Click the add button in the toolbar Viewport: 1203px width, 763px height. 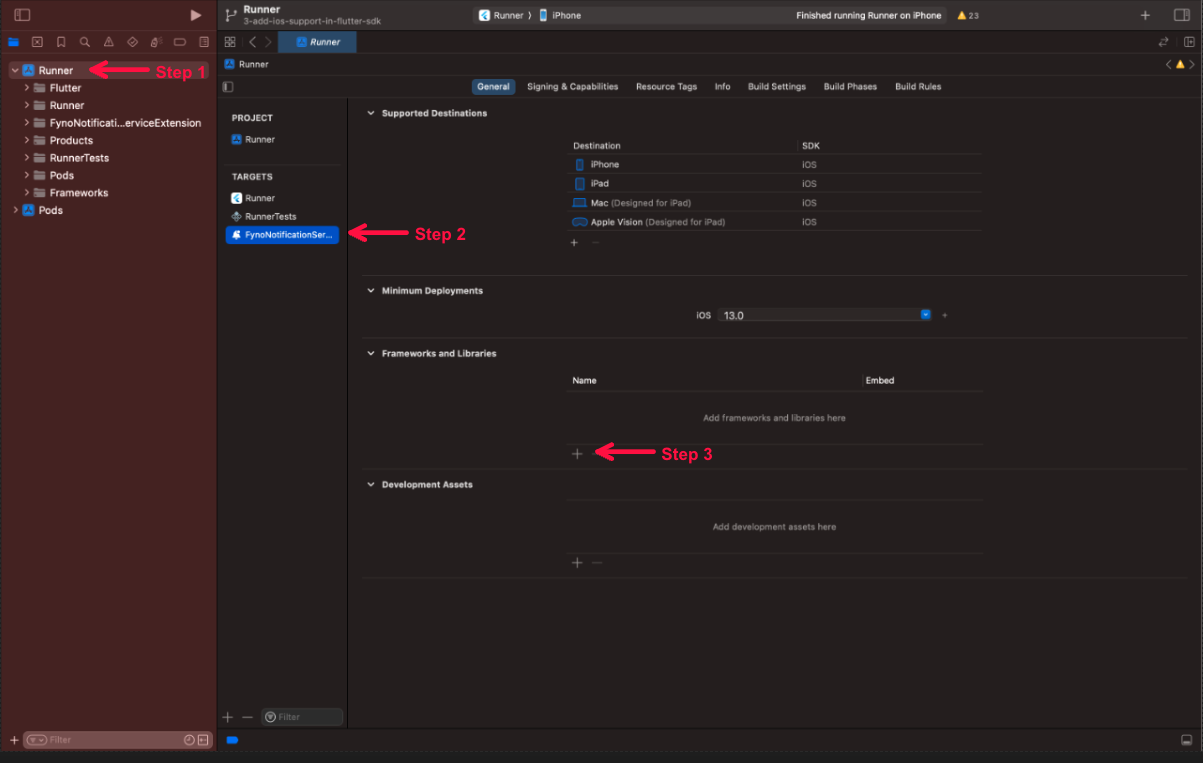(1145, 15)
